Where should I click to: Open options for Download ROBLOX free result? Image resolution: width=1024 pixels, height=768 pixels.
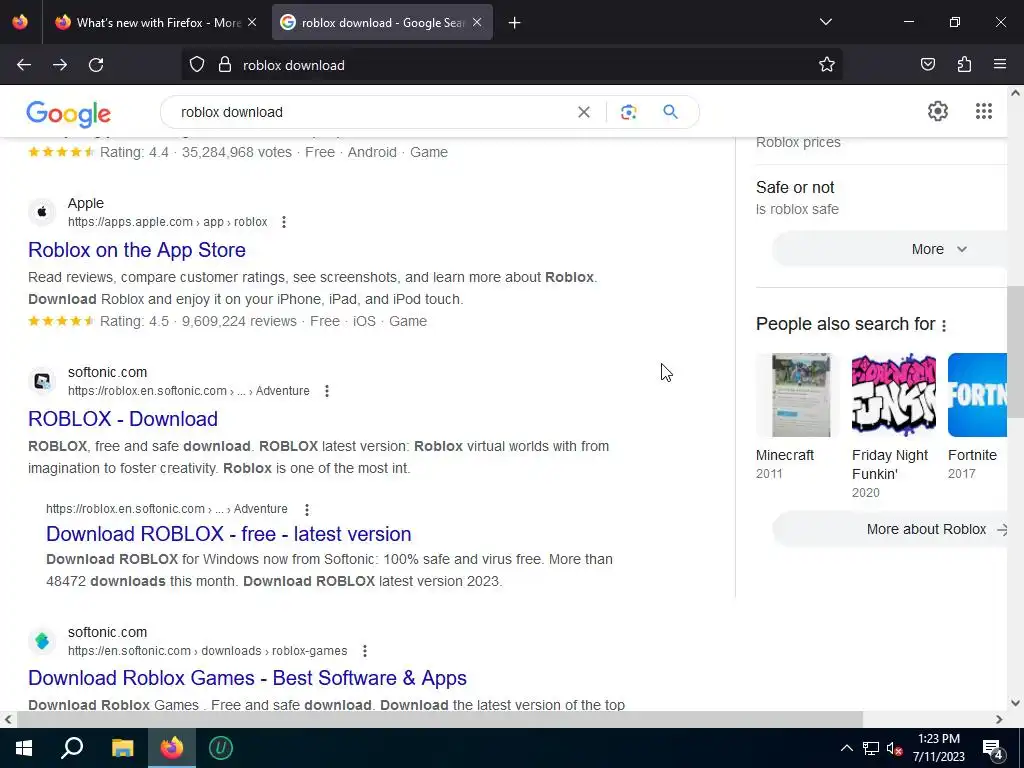pos(306,509)
